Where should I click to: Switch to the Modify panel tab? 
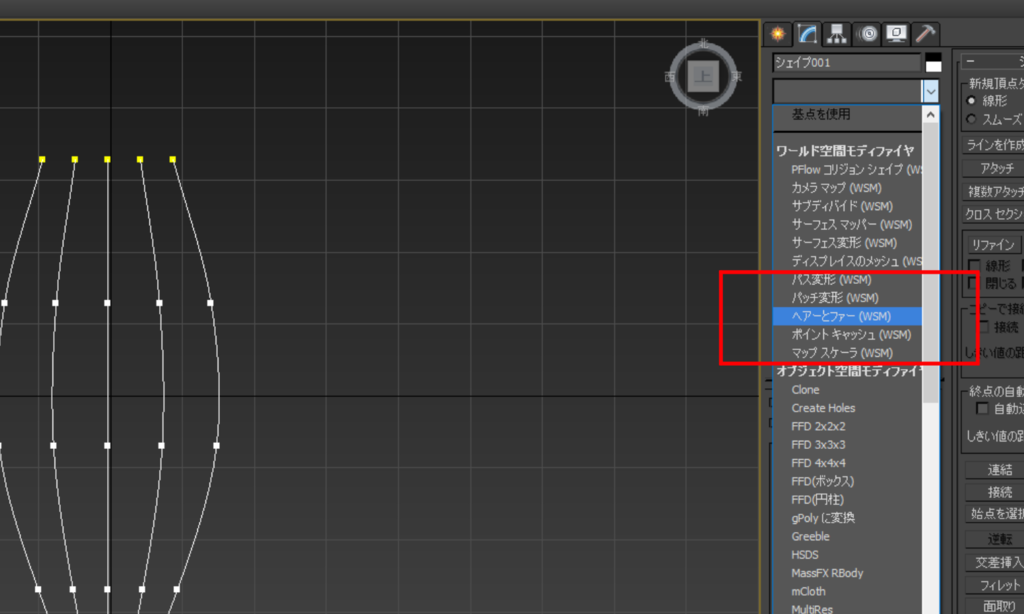click(x=807, y=34)
